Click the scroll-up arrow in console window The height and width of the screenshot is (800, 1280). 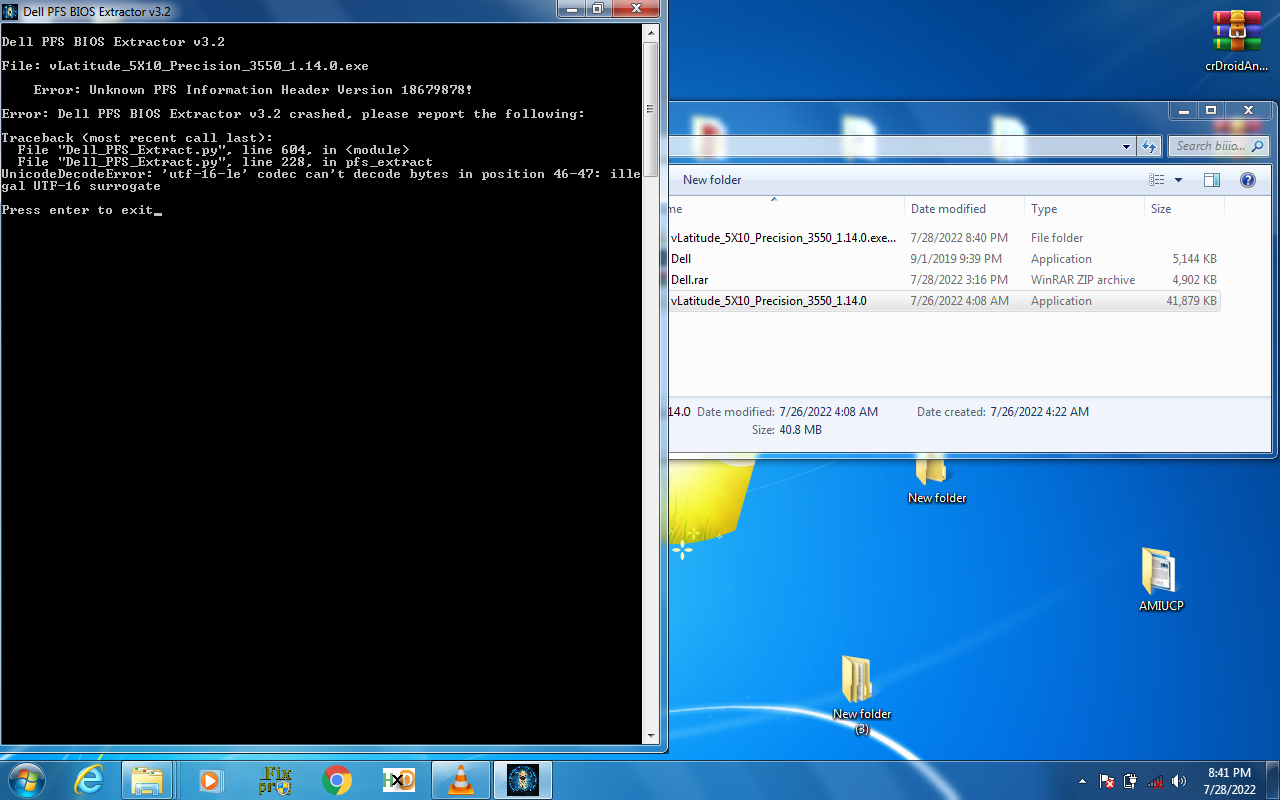650,32
